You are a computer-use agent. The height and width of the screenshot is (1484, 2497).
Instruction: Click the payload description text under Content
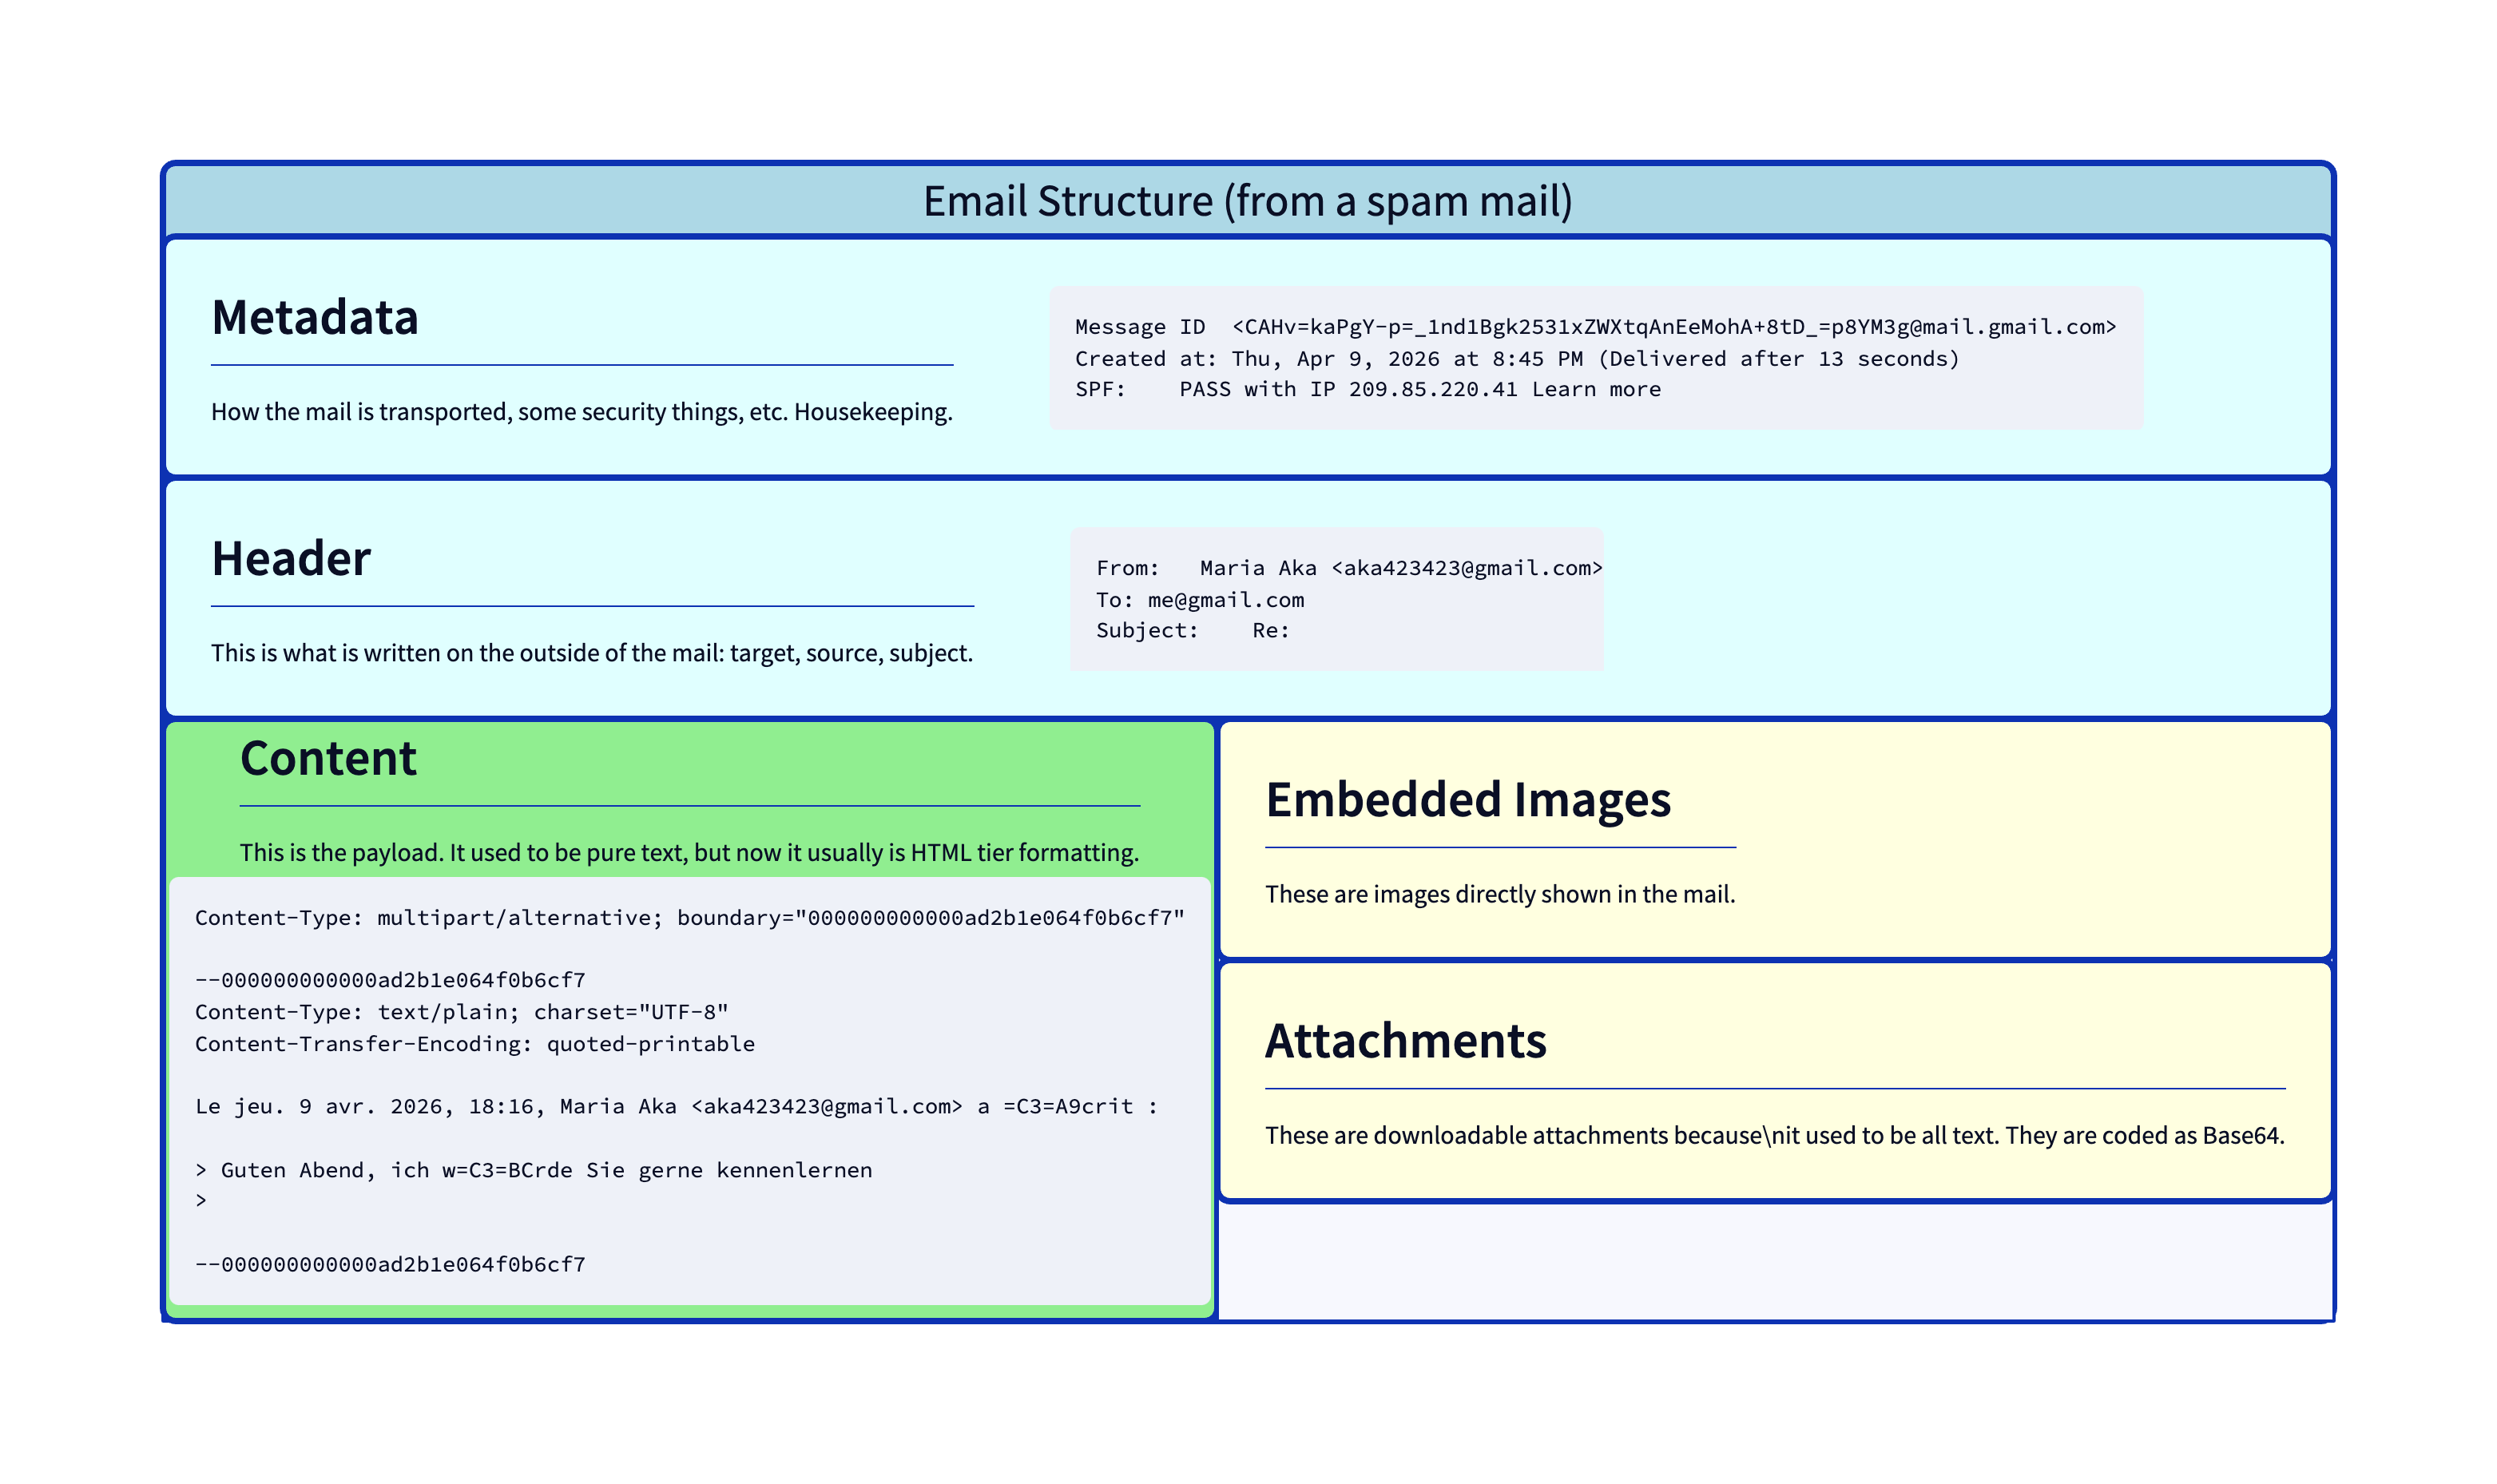click(689, 853)
